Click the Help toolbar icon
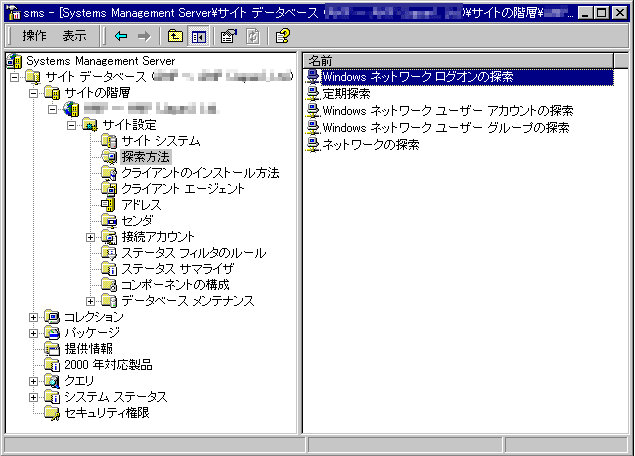This screenshot has width=635, height=456. click(x=282, y=36)
